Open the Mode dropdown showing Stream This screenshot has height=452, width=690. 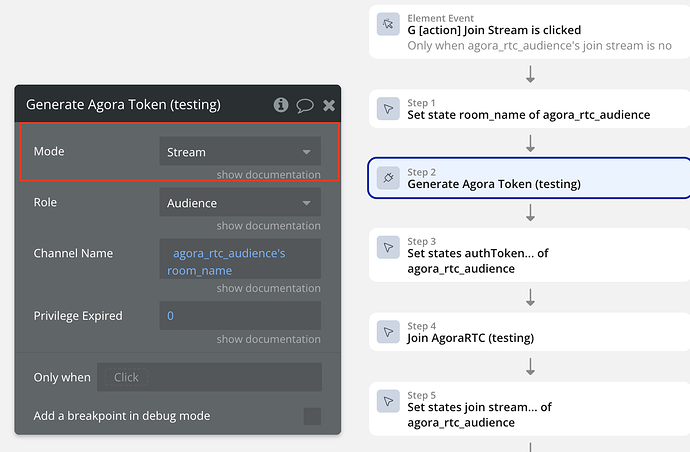point(240,151)
